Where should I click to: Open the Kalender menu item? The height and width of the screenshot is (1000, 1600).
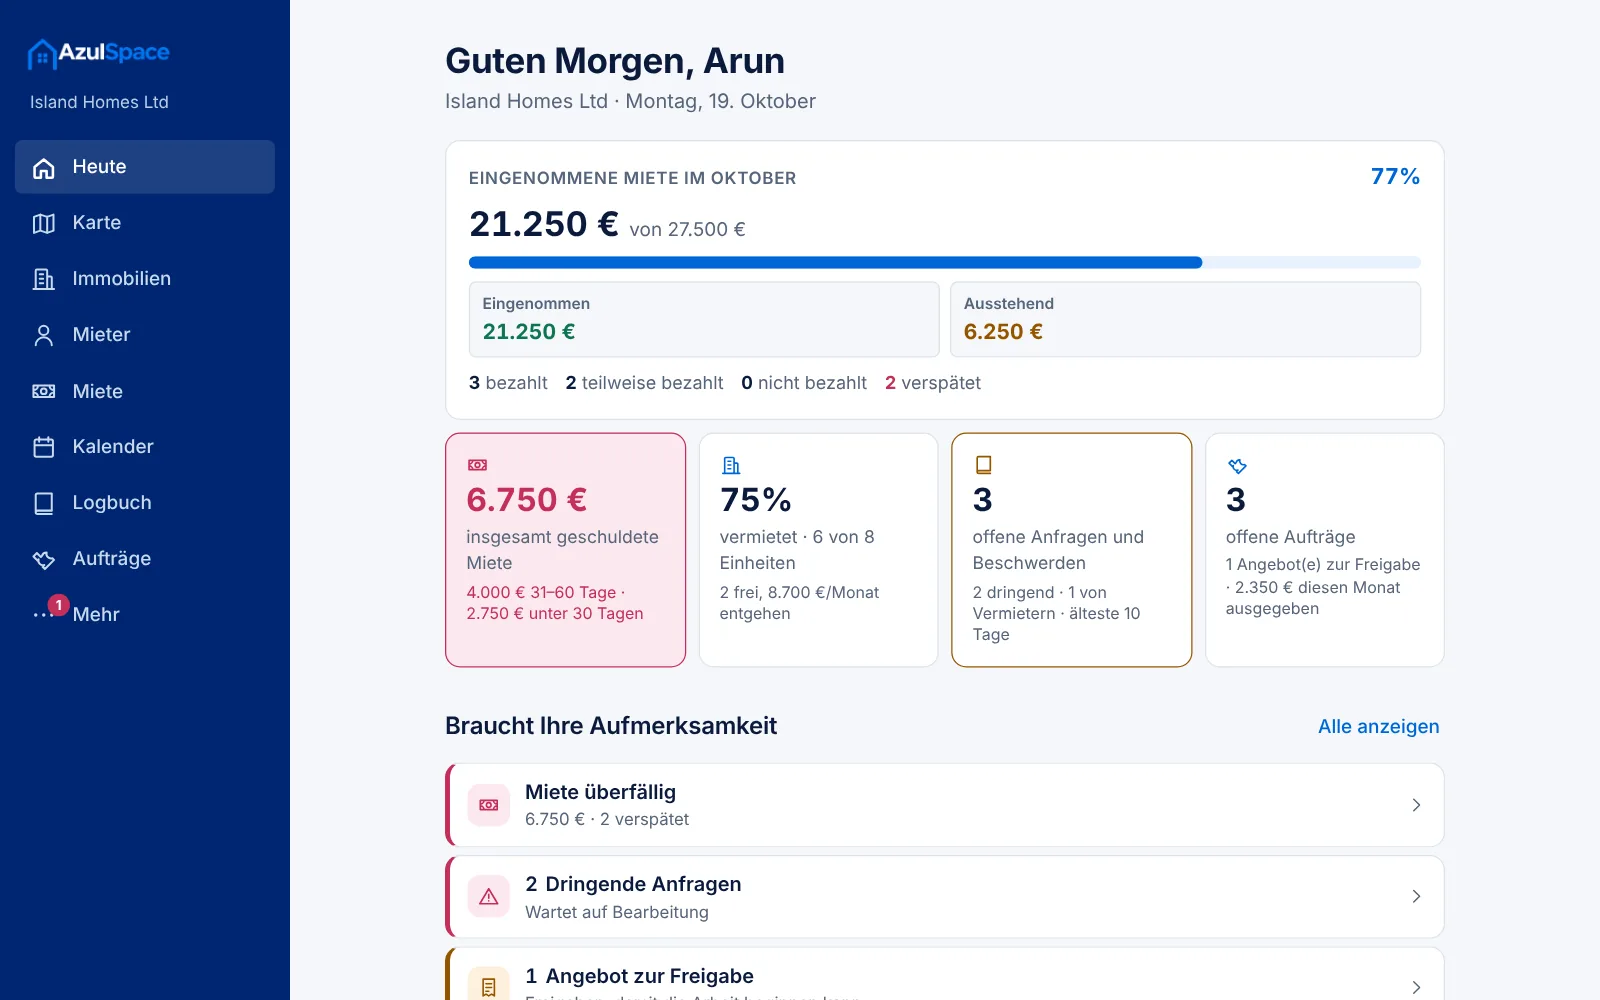pyautogui.click(x=145, y=447)
